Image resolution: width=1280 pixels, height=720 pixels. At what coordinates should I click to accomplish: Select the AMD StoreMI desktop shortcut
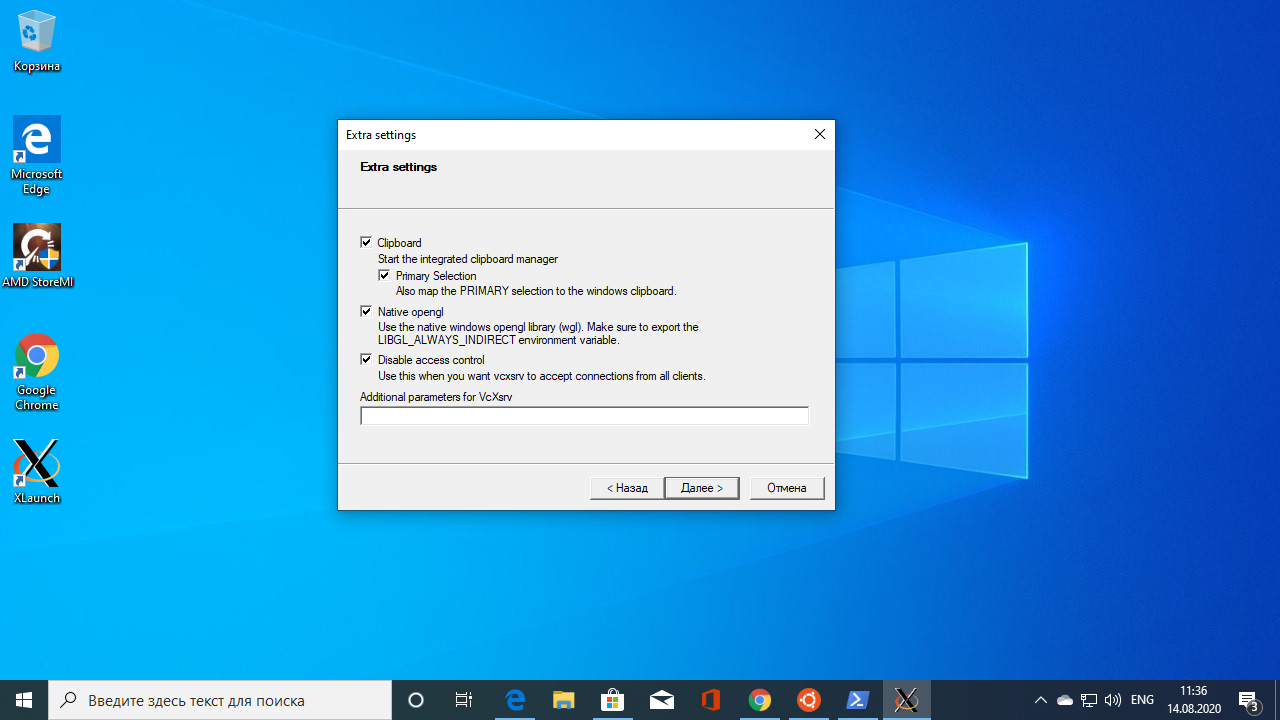coord(37,256)
